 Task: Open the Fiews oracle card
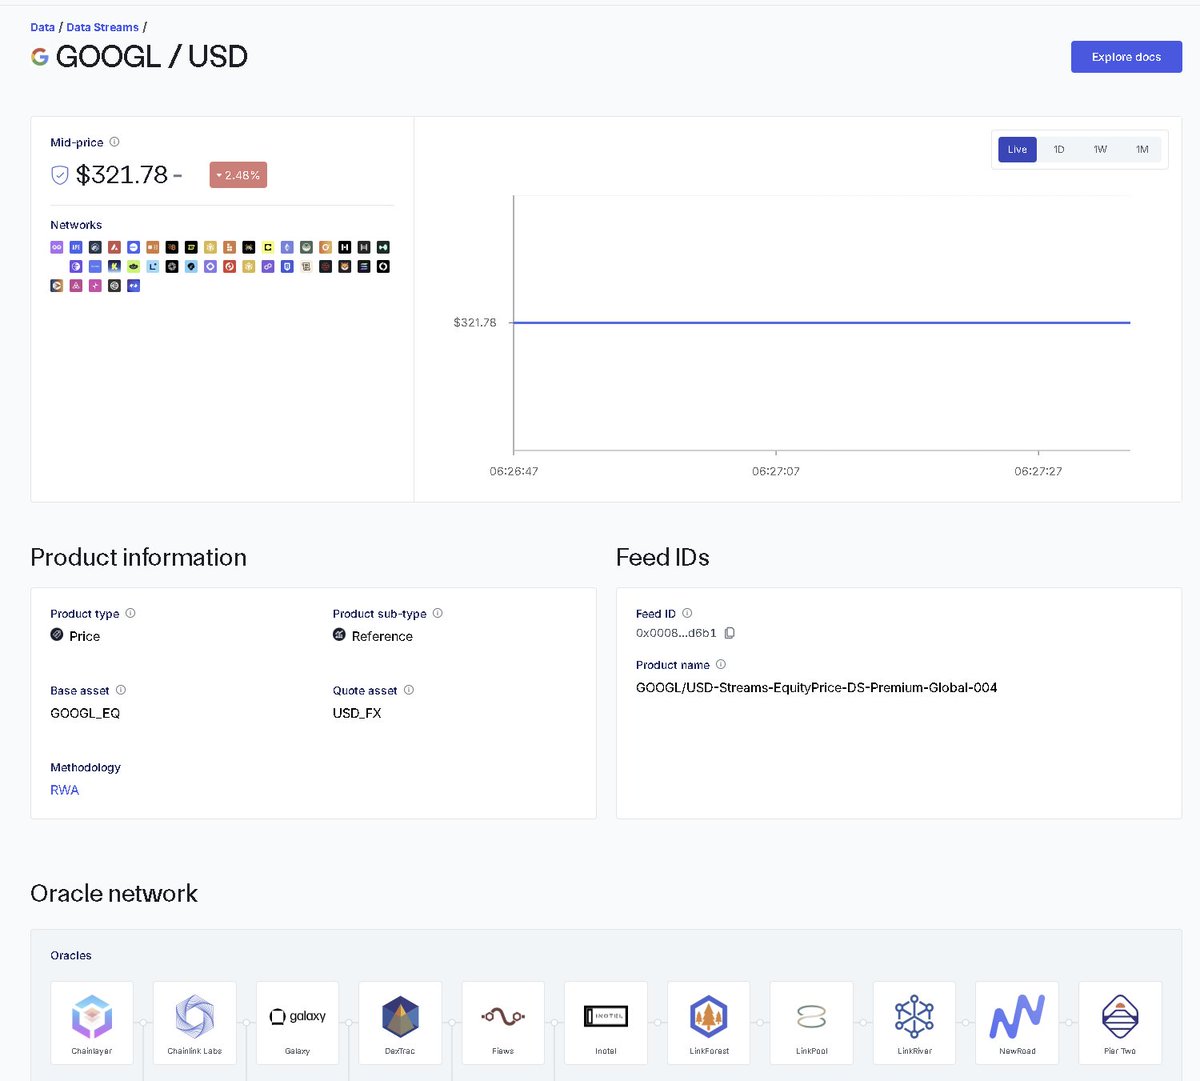click(x=503, y=1022)
